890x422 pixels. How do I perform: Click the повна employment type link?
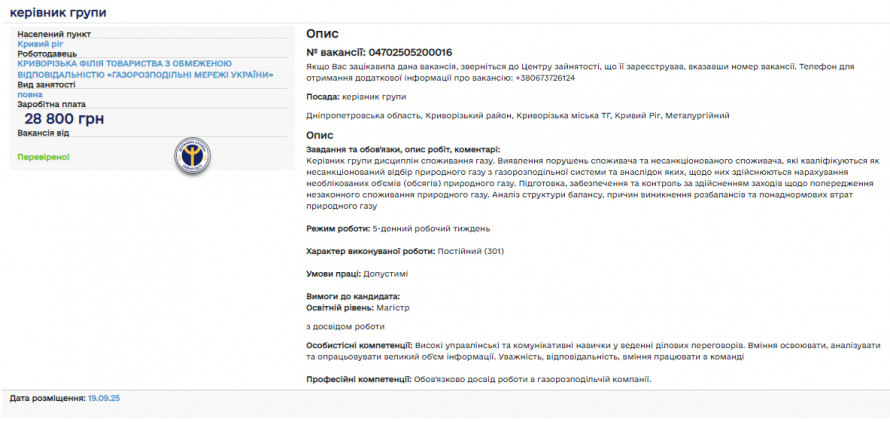(30, 96)
